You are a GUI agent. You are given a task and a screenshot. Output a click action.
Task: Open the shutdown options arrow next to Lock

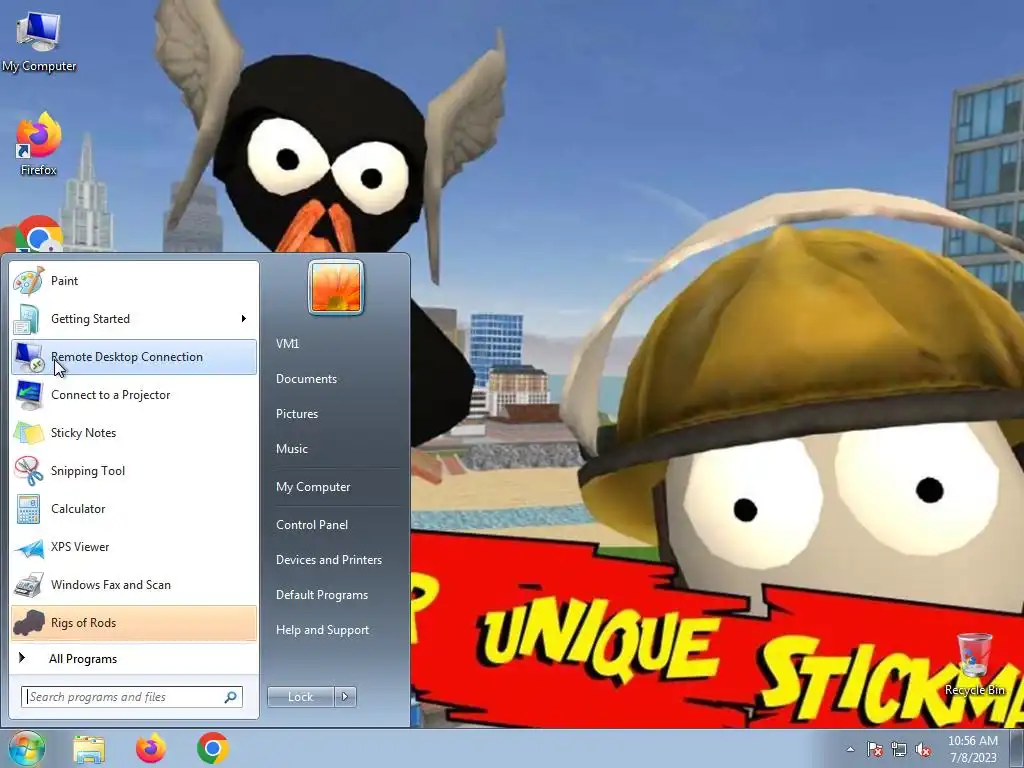(345, 697)
